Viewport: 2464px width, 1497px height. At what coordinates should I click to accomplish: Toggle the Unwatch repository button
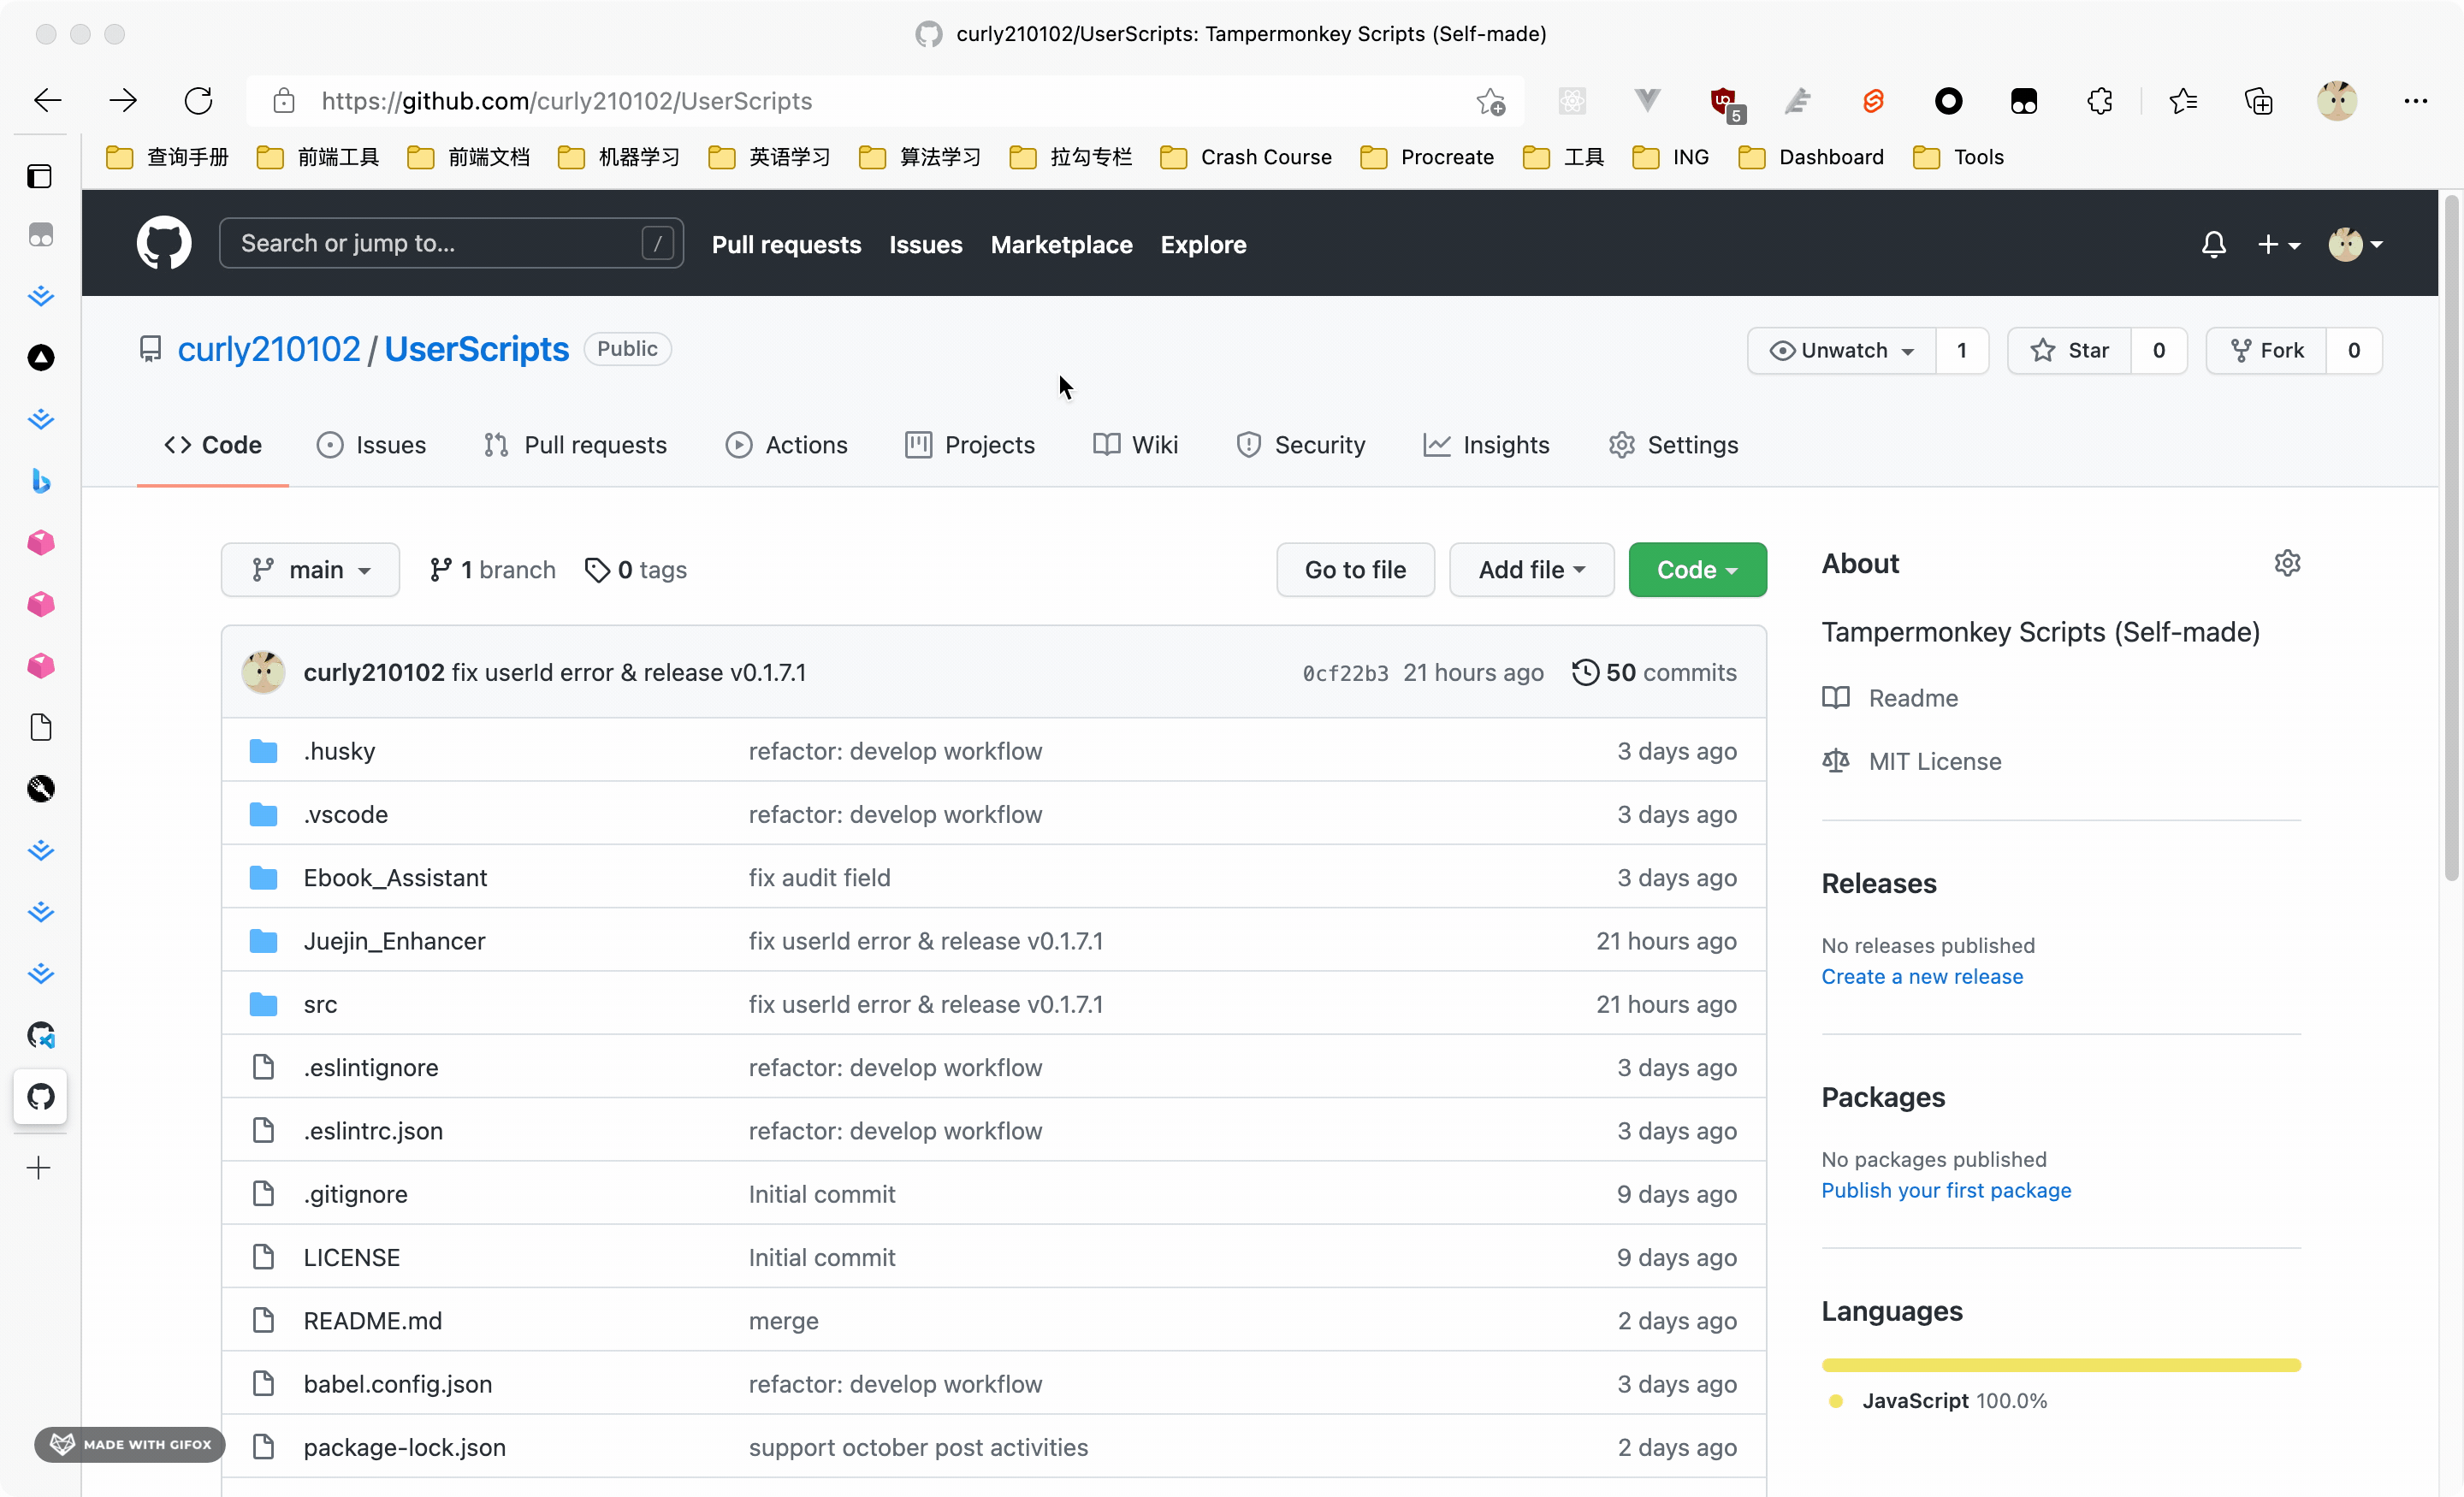pos(1841,350)
